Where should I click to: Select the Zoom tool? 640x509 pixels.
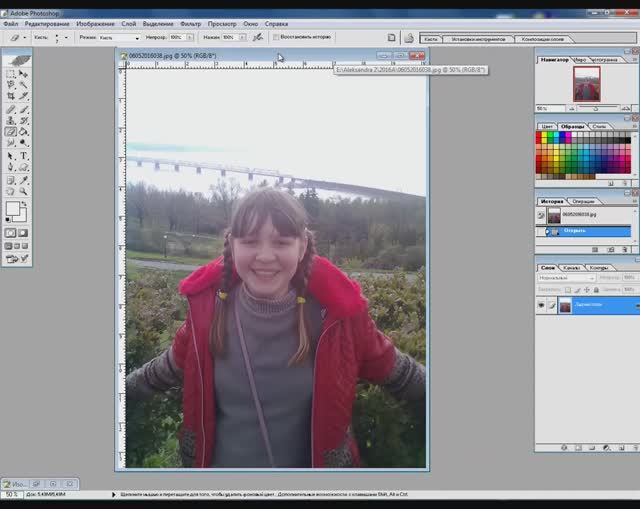tap(24, 191)
